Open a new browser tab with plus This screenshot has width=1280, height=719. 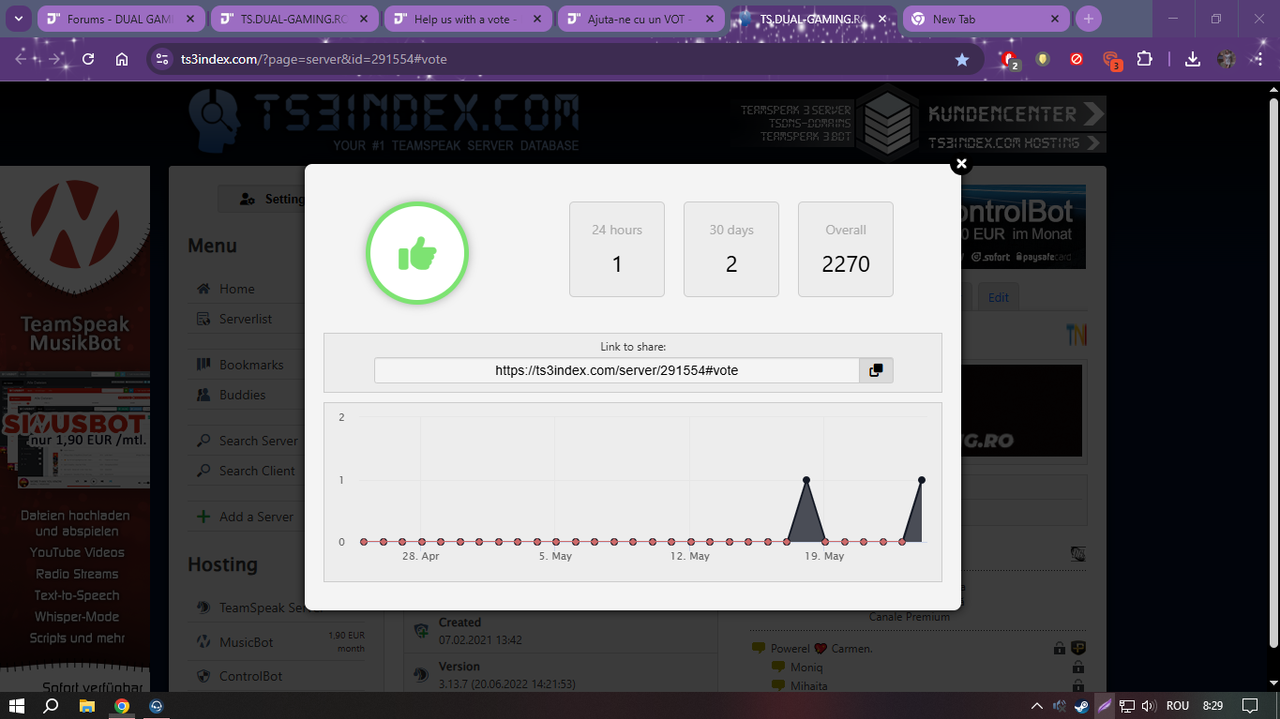(1089, 19)
